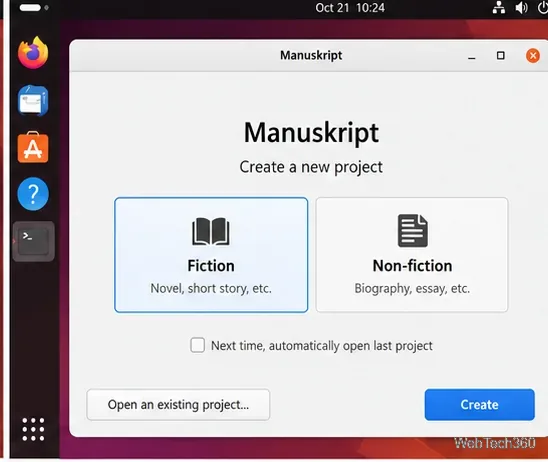
Task: Open Ubuntu Software from the dock
Action: (x=33, y=147)
